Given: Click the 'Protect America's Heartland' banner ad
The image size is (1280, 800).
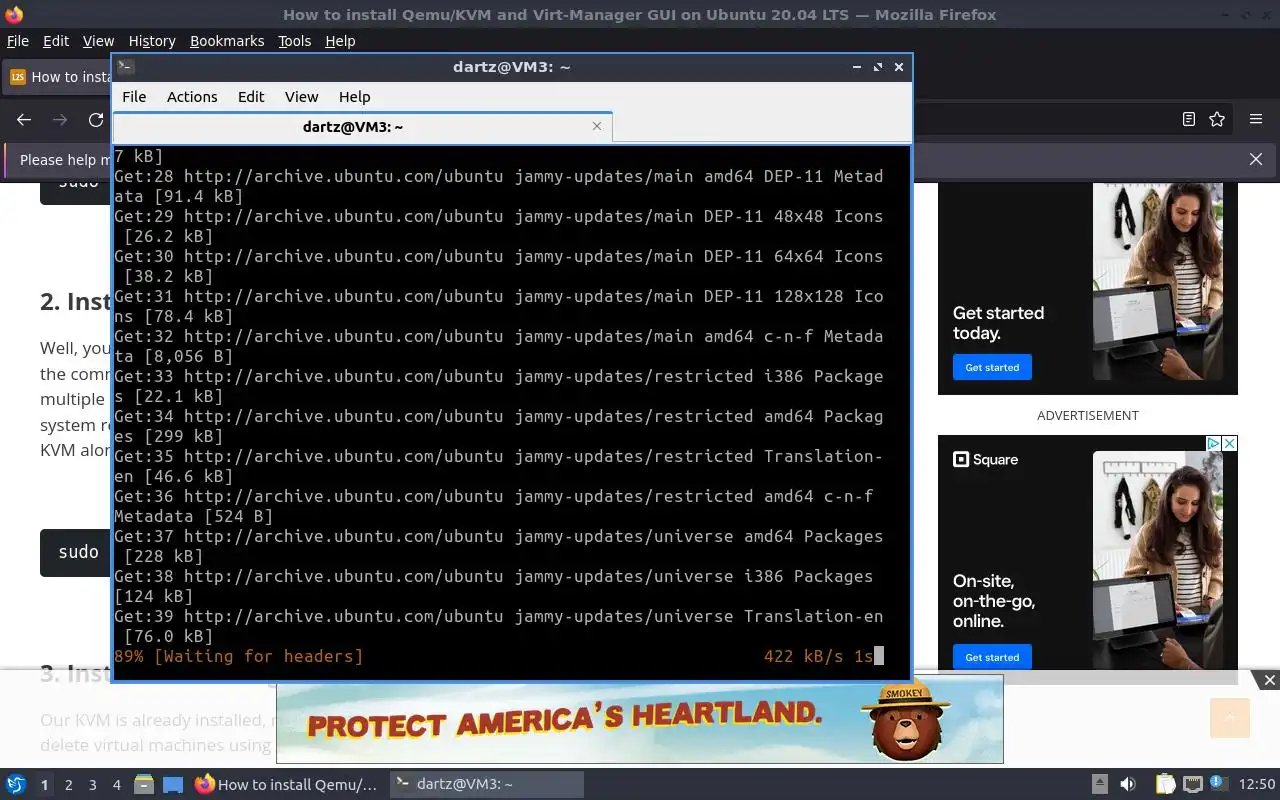Looking at the screenshot, I should (x=639, y=719).
